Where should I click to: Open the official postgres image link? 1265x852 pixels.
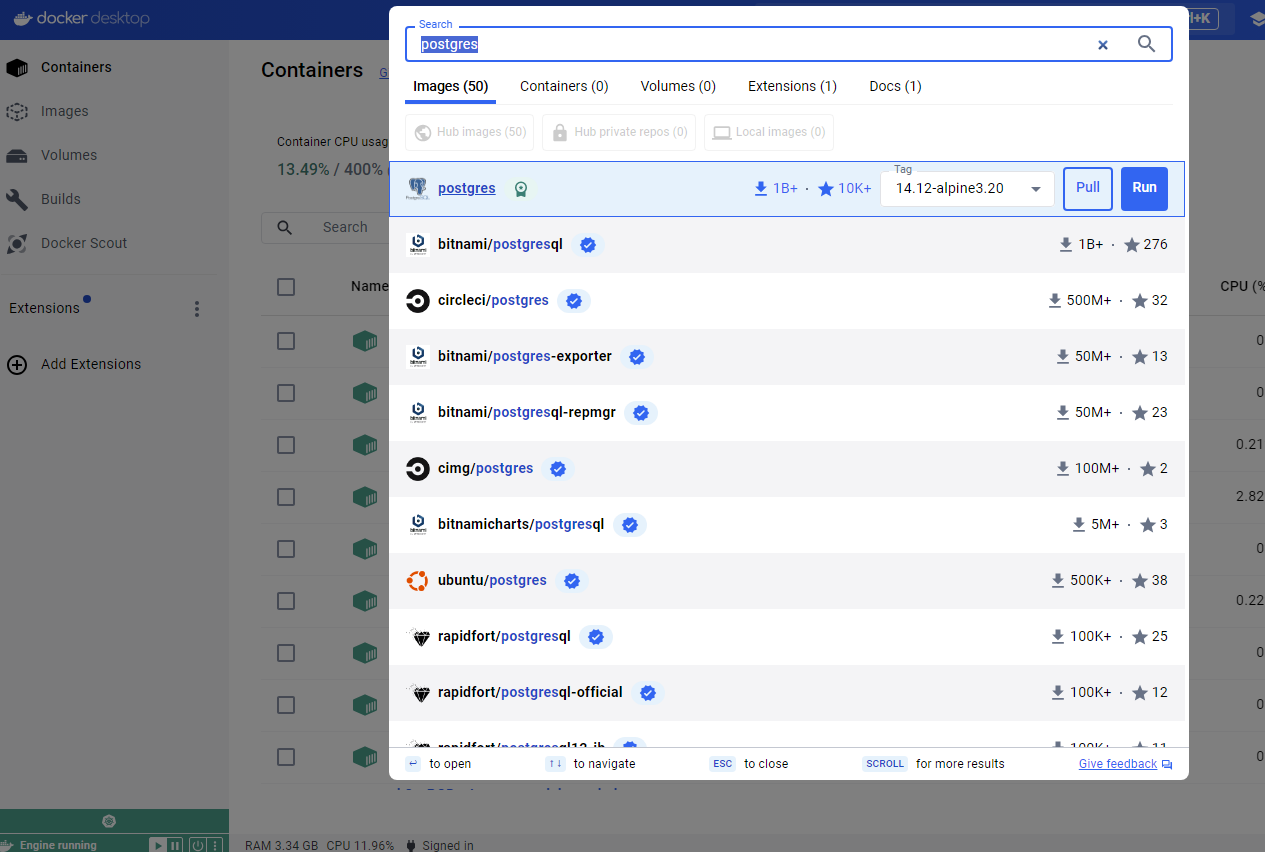[466, 188]
